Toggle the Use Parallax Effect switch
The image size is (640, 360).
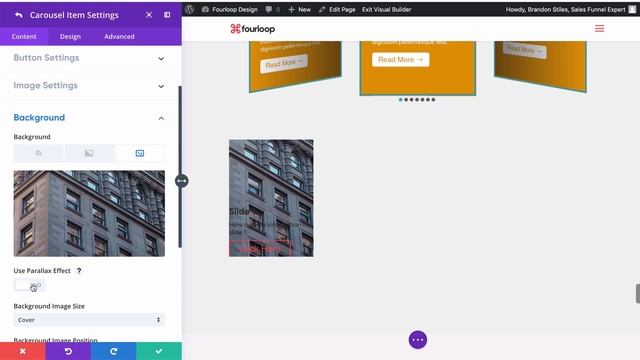29,285
